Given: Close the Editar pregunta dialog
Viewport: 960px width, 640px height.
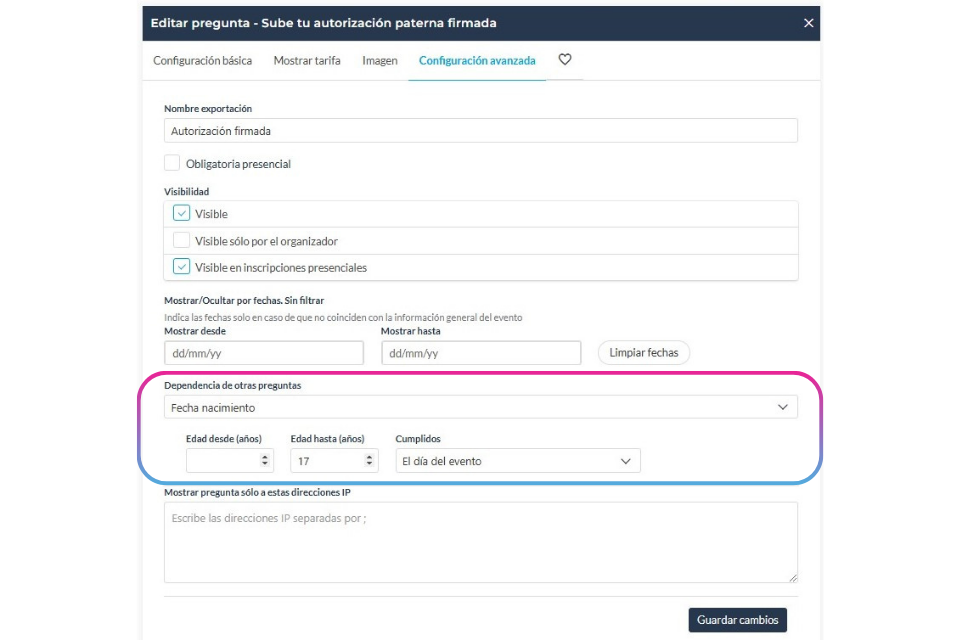Looking at the screenshot, I should click(808, 23).
